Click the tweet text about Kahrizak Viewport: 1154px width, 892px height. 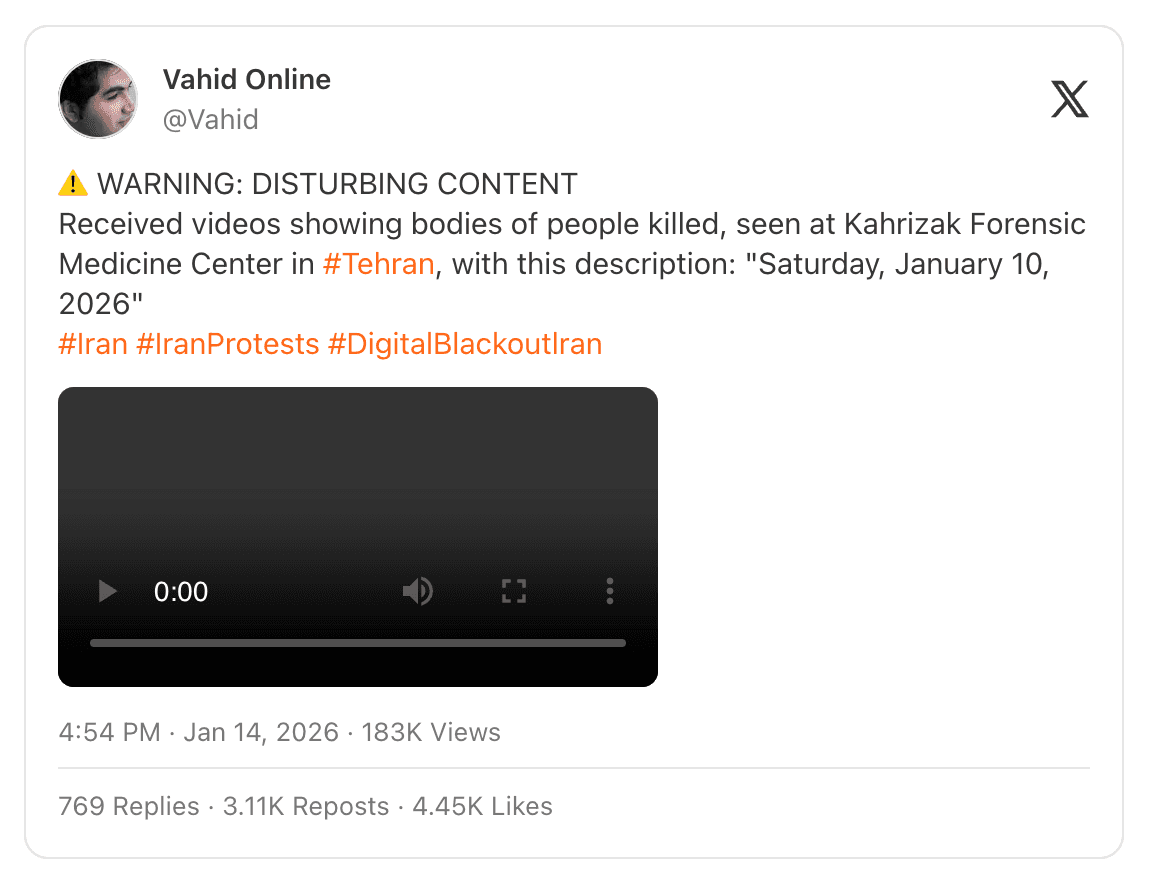click(572, 224)
